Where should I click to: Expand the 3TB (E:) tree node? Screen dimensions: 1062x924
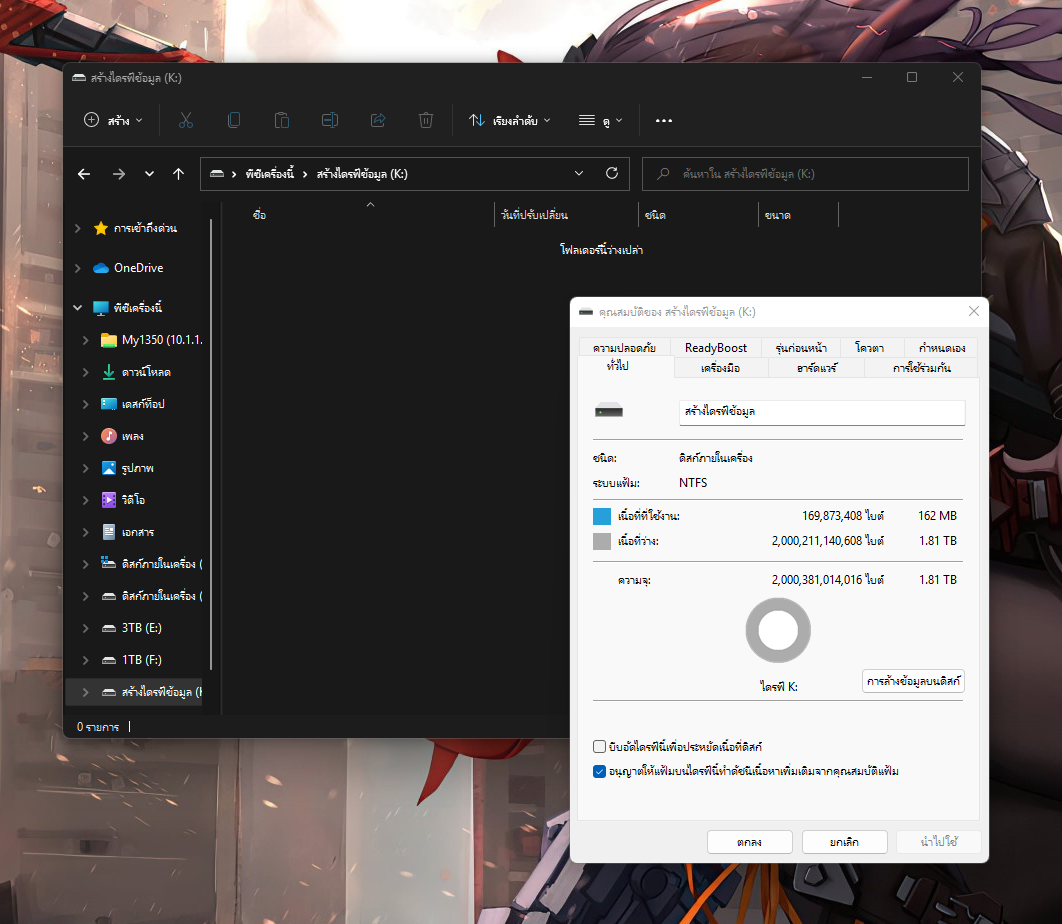[x=86, y=628]
